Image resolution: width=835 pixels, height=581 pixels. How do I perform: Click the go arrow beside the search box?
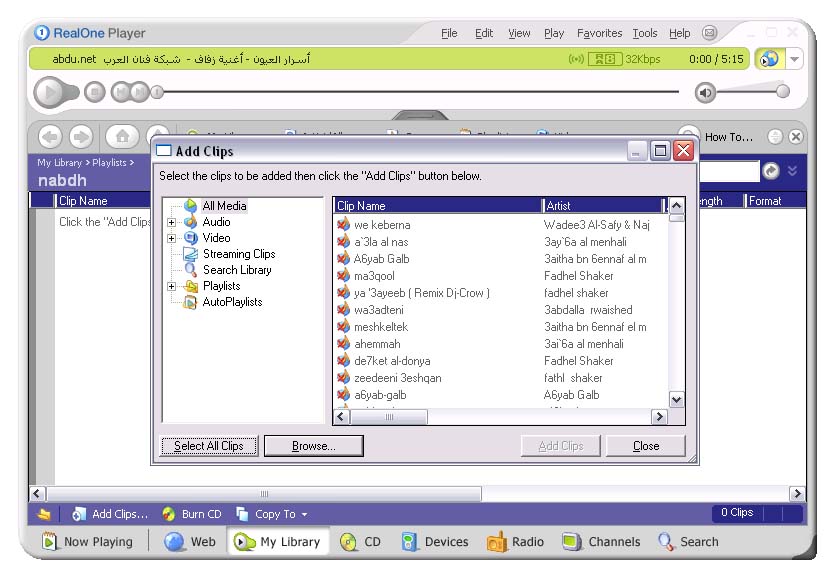point(771,171)
